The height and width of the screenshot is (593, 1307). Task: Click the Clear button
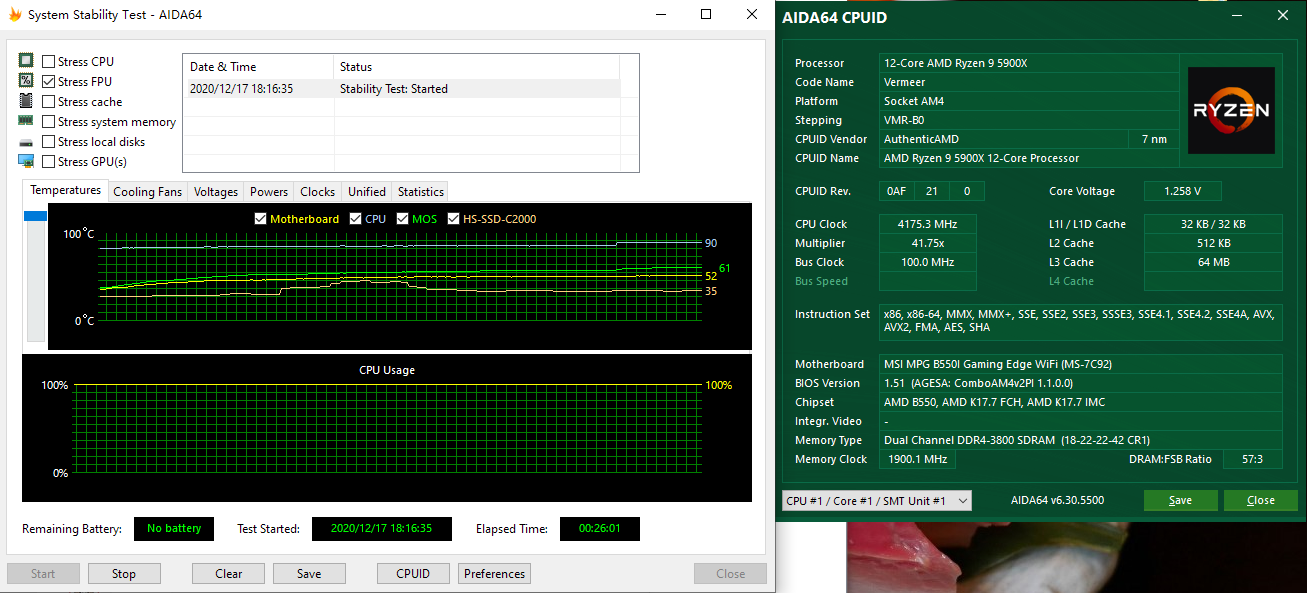tap(229, 574)
